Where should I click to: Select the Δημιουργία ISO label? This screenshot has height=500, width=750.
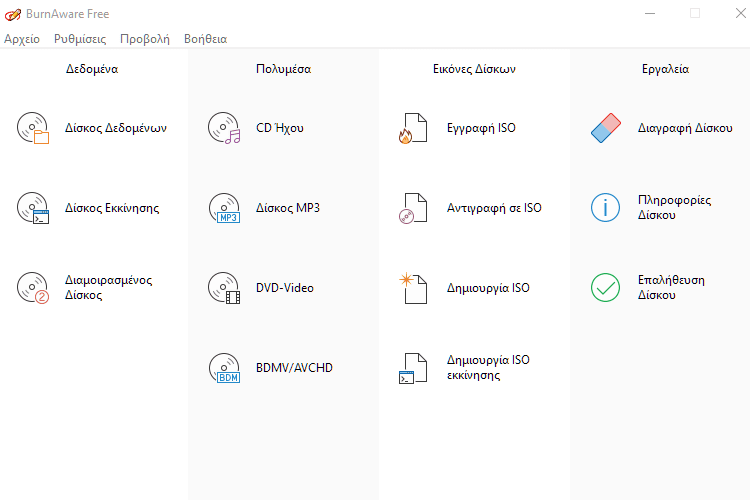tap(488, 288)
